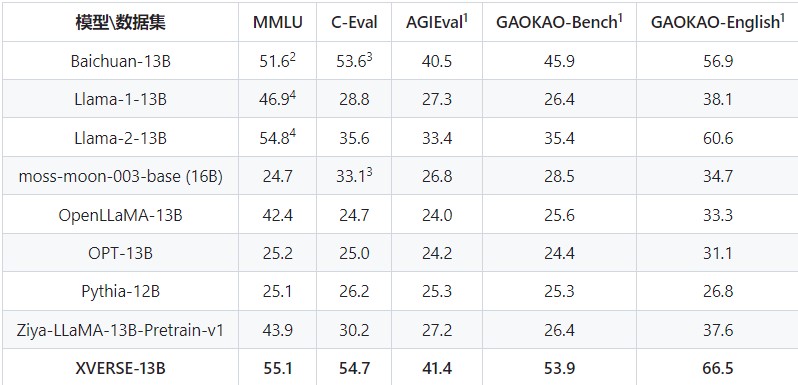
Task: Click the bold XVERSE-13B row label
Action: [x=121, y=368]
